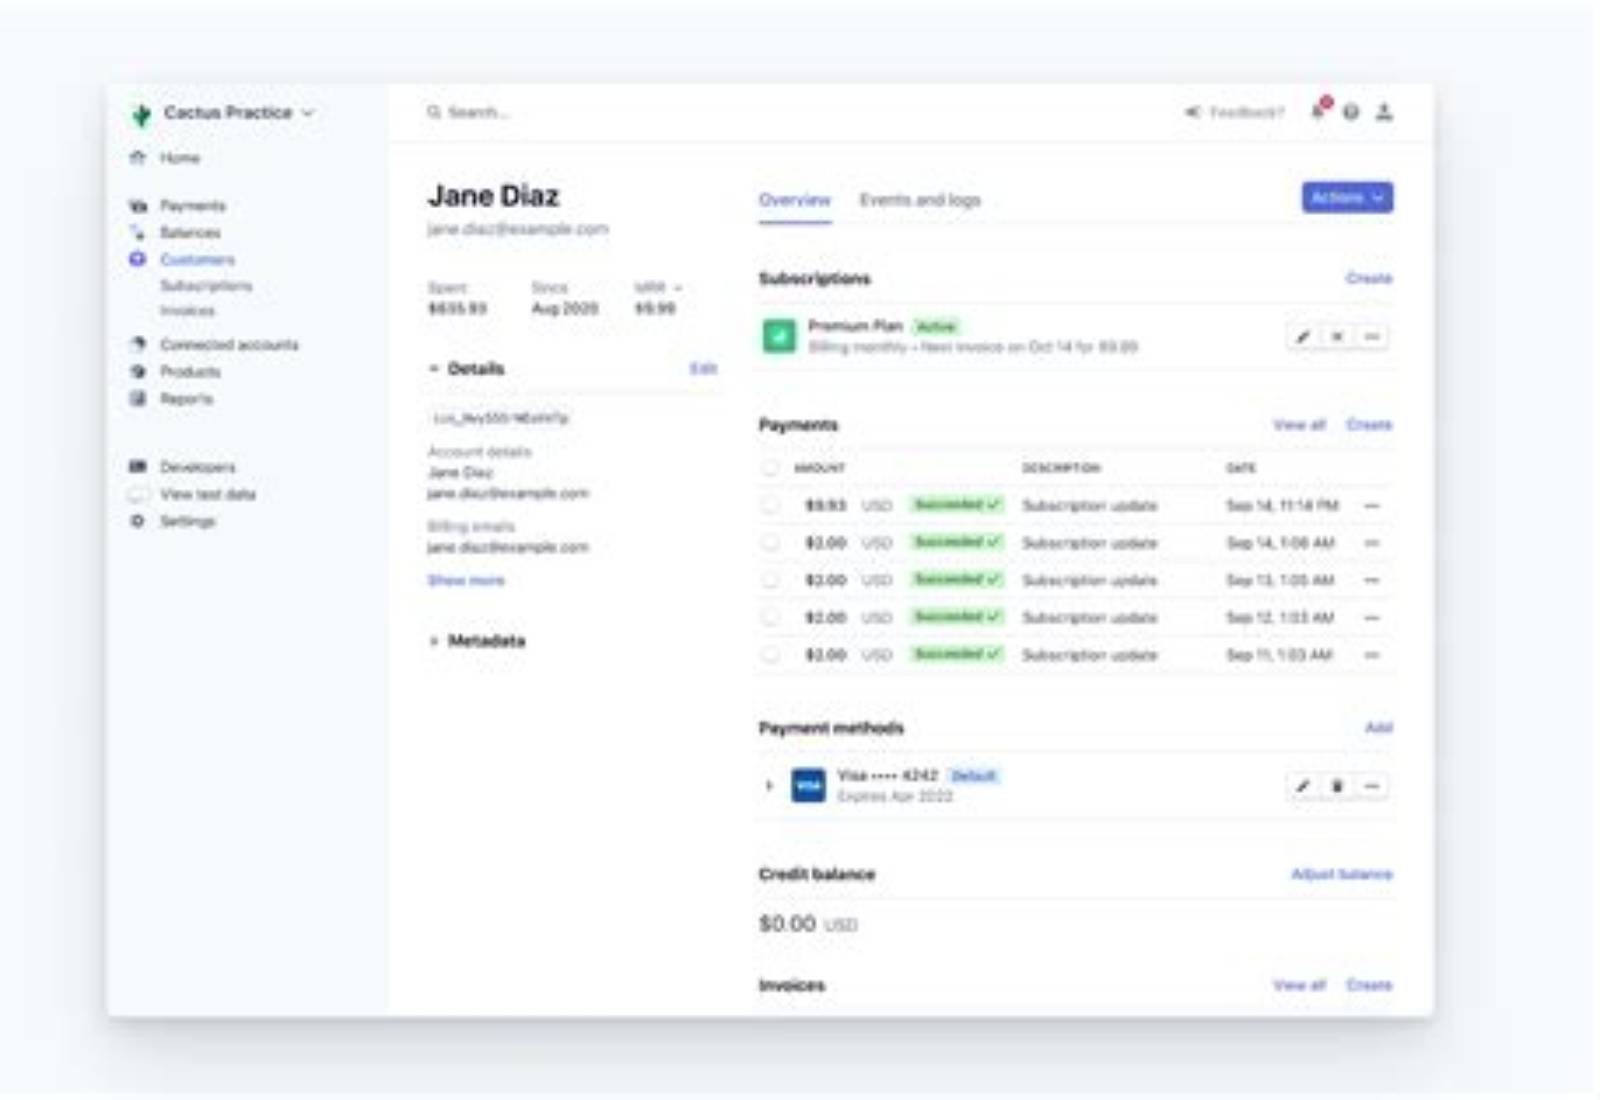Open the Actions dropdown button

tap(1347, 198)
